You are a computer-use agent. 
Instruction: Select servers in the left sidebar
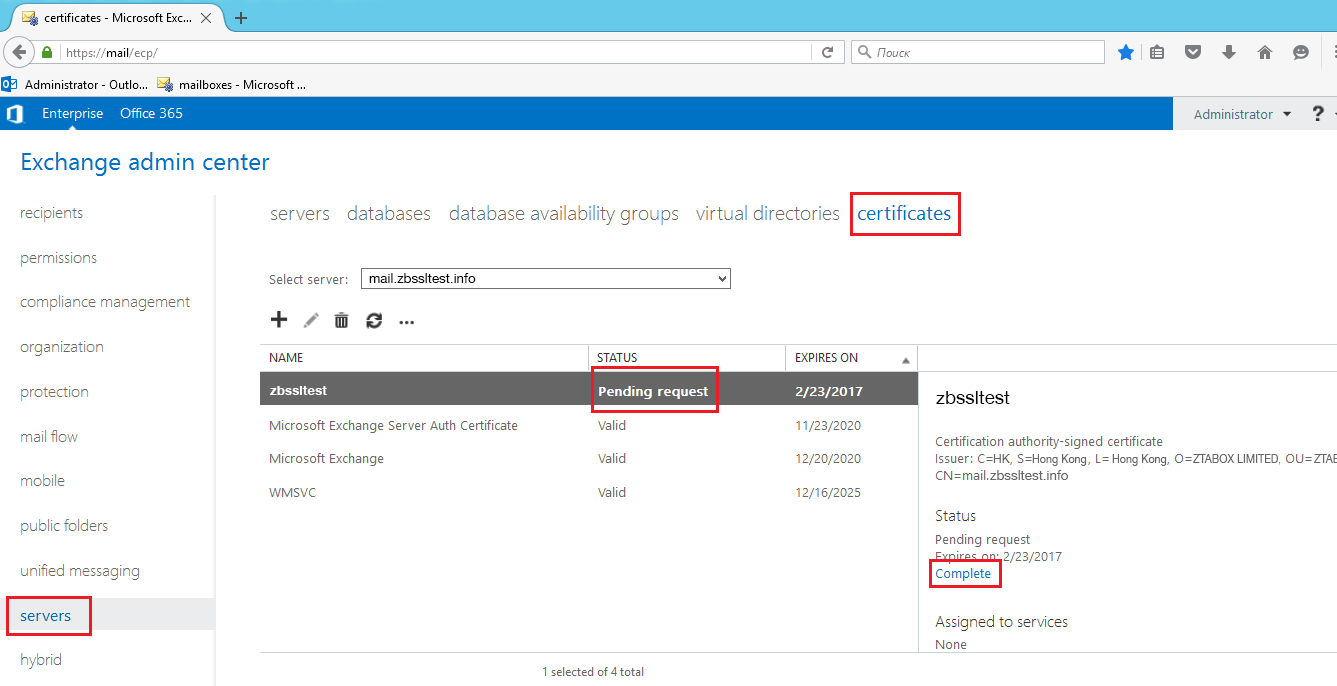48,615
